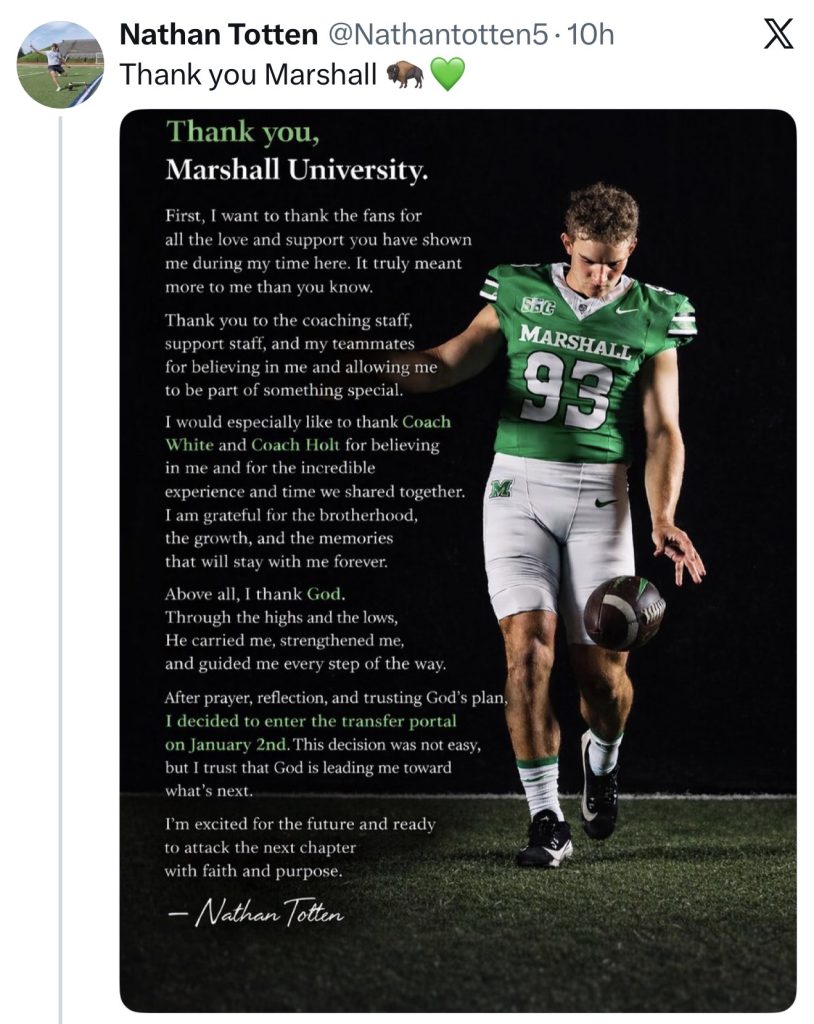Select the "Thank you Marshall" tweet text

[x=248, y=75]
